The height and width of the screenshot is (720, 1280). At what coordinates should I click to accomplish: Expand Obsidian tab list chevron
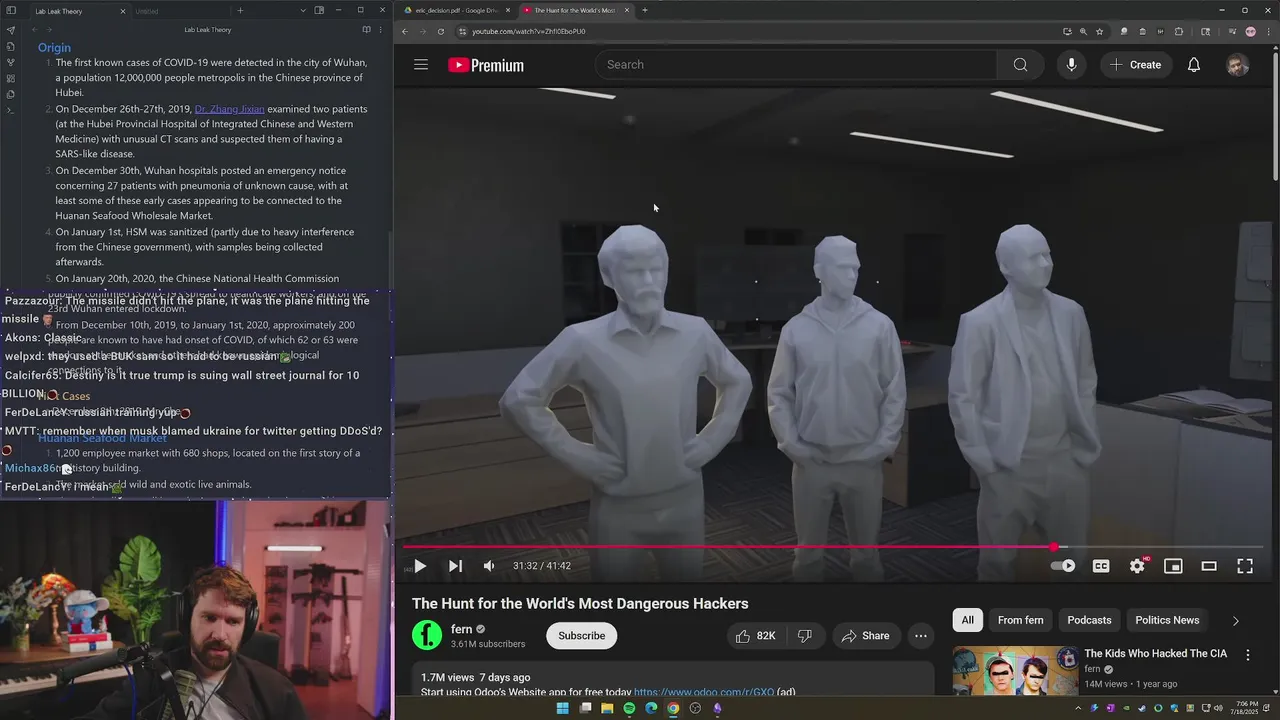click(303, 11)
